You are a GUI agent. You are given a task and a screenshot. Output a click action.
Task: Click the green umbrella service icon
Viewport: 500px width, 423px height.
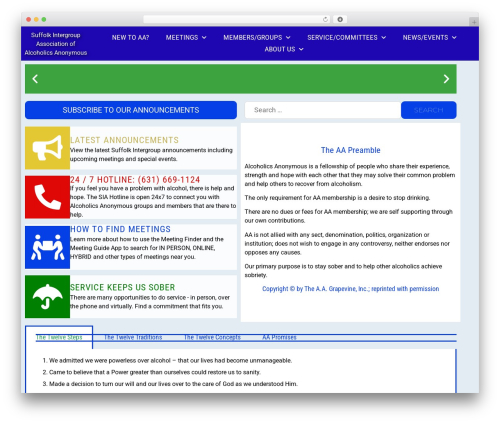pyautogui.click(x=47, y=296)
